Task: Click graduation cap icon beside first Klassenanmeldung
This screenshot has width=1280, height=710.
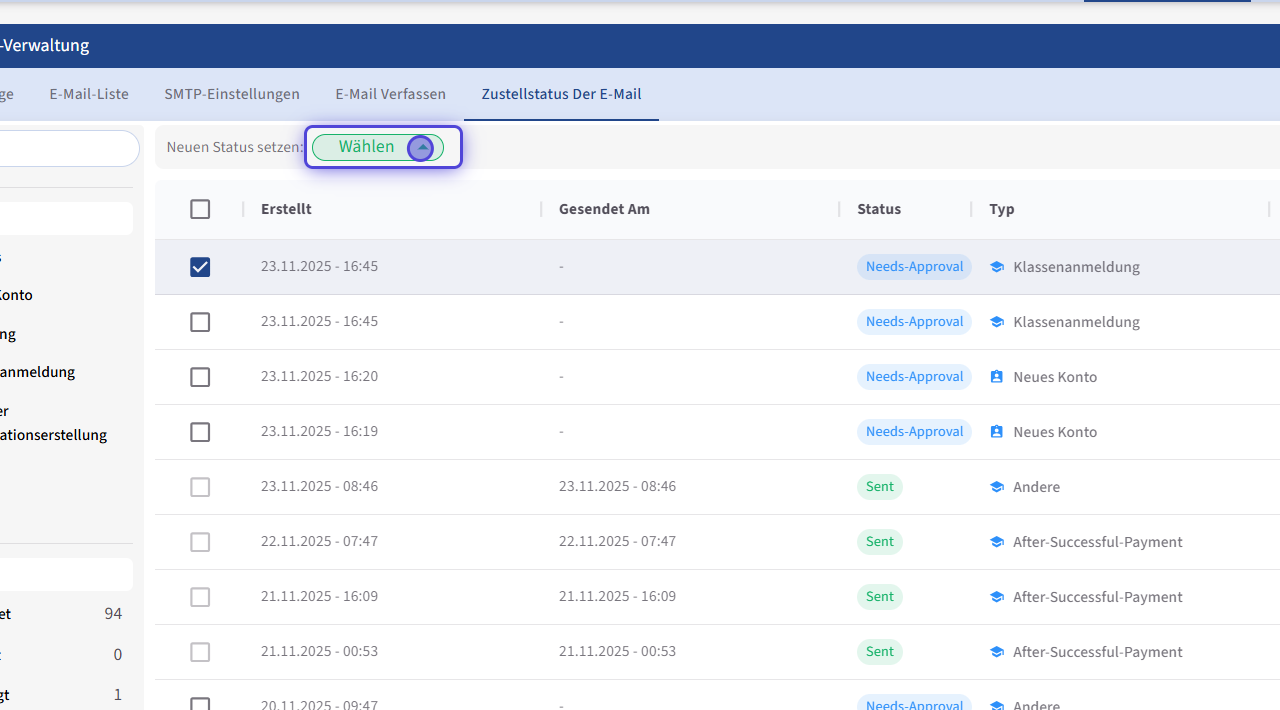Action: 996,267
